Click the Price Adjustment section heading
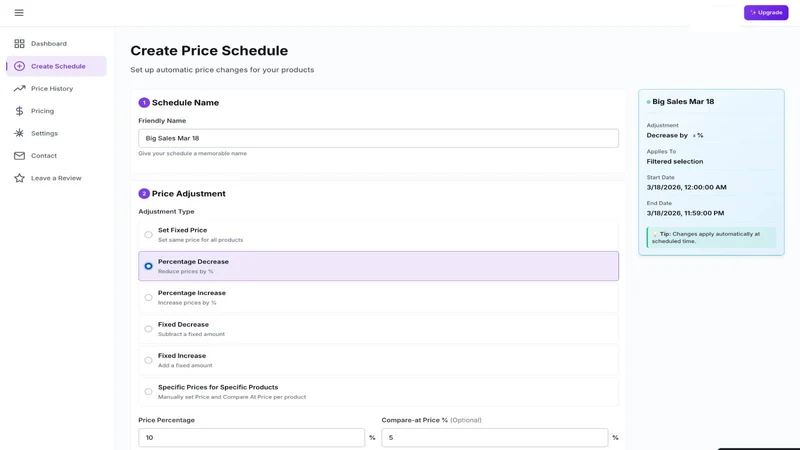This screenshot has width=800, height=450. click(x=189, y=194)
